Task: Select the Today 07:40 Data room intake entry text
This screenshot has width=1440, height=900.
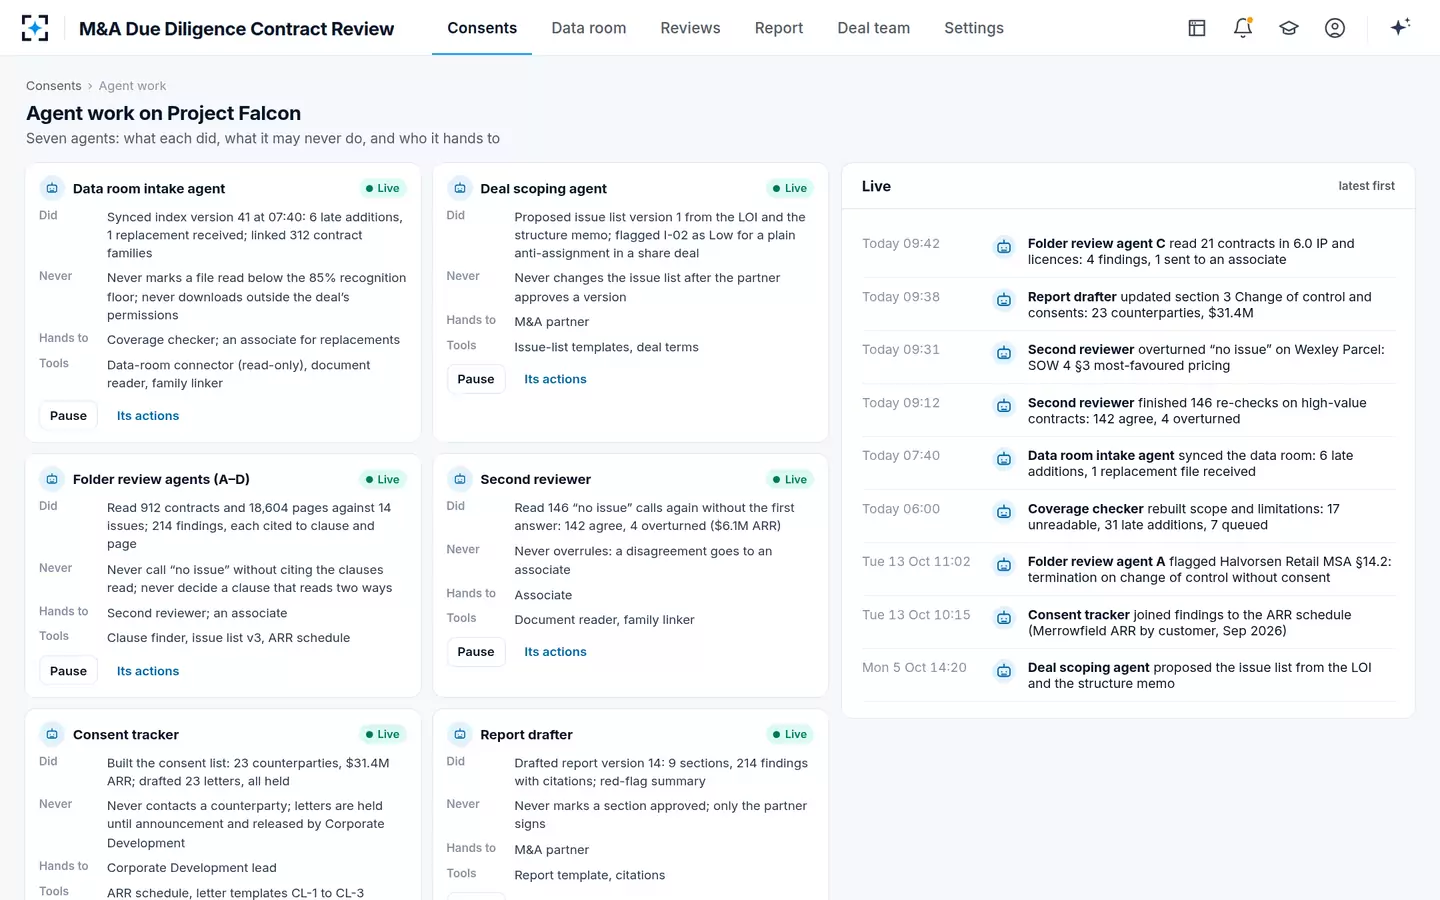Action: click(x=1190, y=464)
